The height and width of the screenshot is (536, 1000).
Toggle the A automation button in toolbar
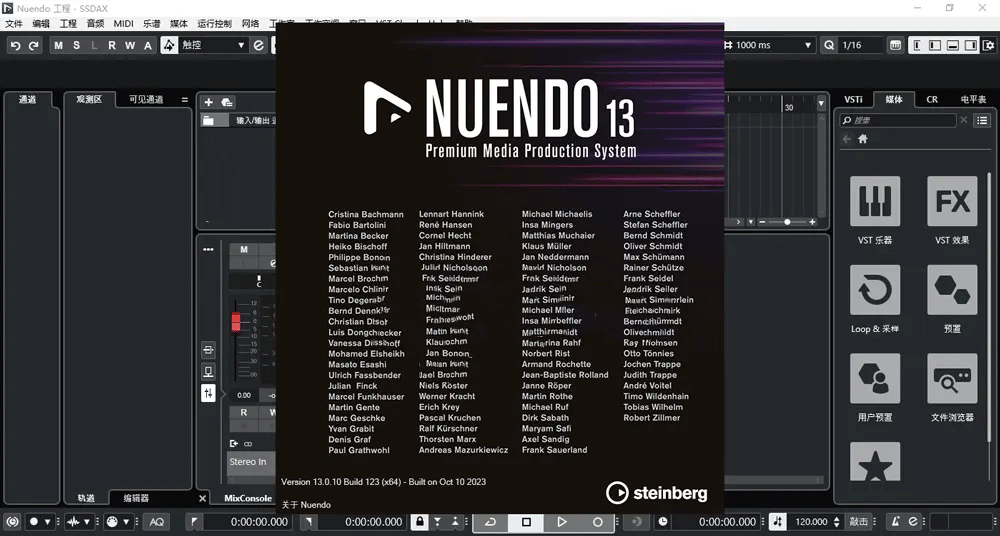(x=148, y=45)
